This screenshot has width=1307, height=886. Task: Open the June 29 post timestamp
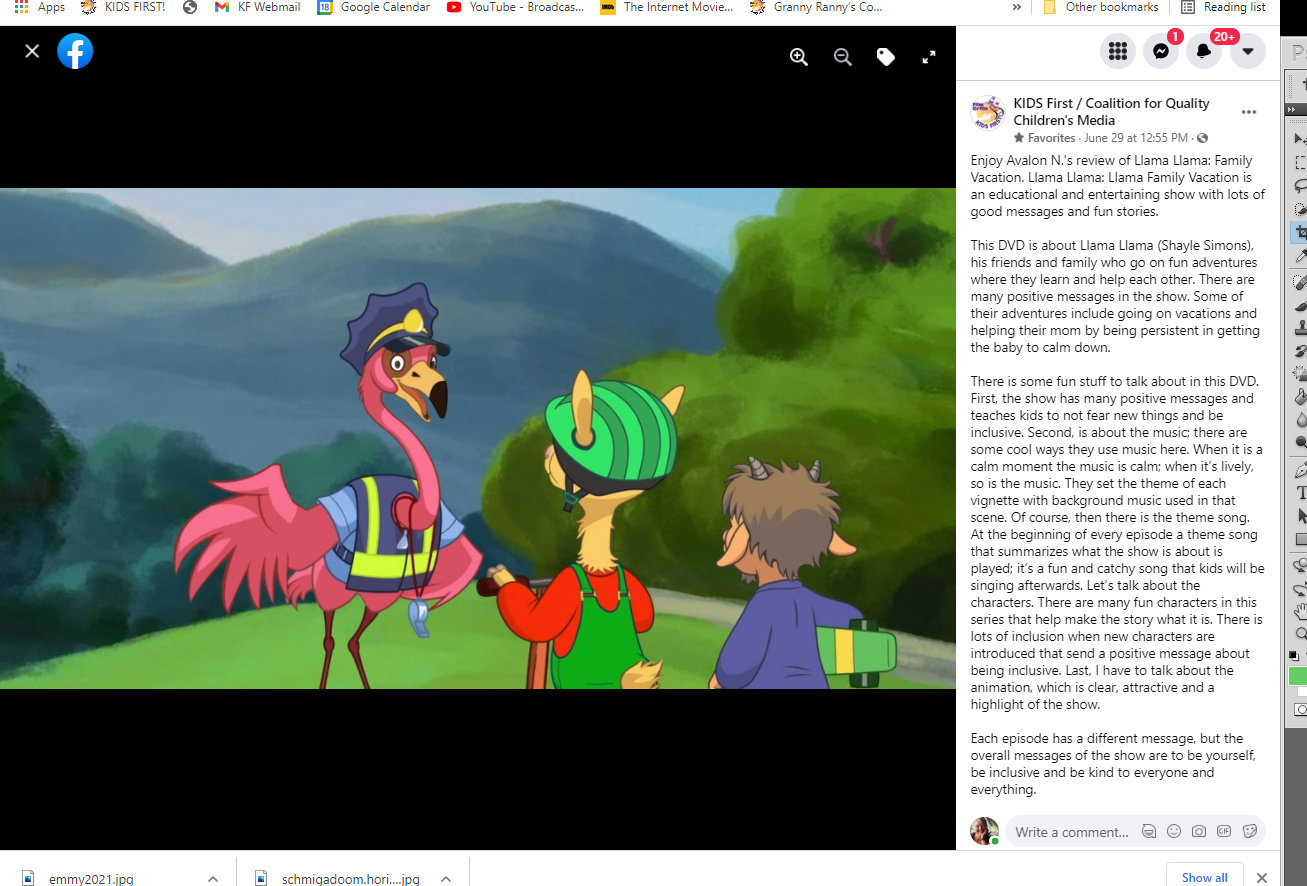pyautogui.click(x=1136, y=138)
